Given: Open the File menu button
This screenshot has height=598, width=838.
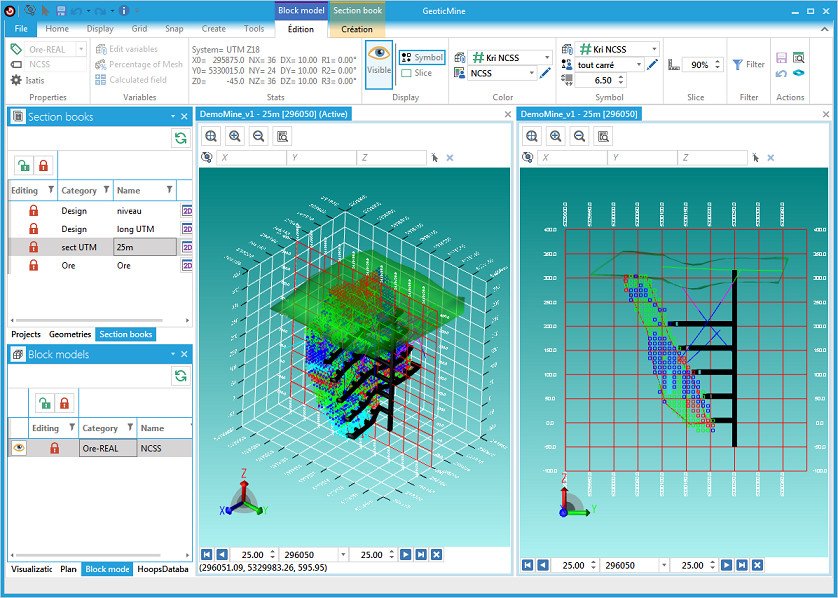Looking at the screenshot, I should click(21, 29).
